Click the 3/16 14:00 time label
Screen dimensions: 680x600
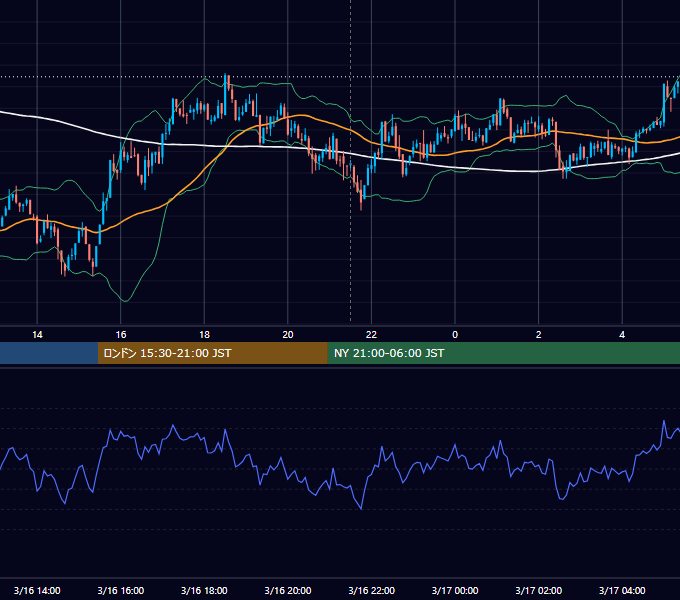point(37,590)
